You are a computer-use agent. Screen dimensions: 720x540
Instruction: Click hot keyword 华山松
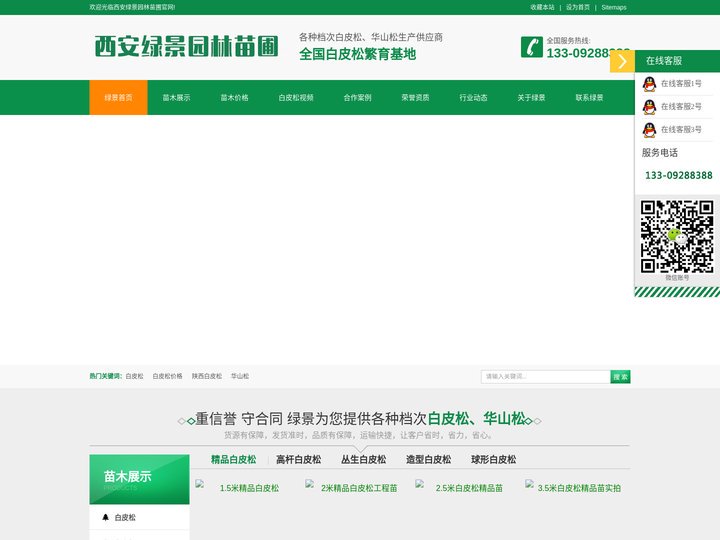(x=240, y=376)
